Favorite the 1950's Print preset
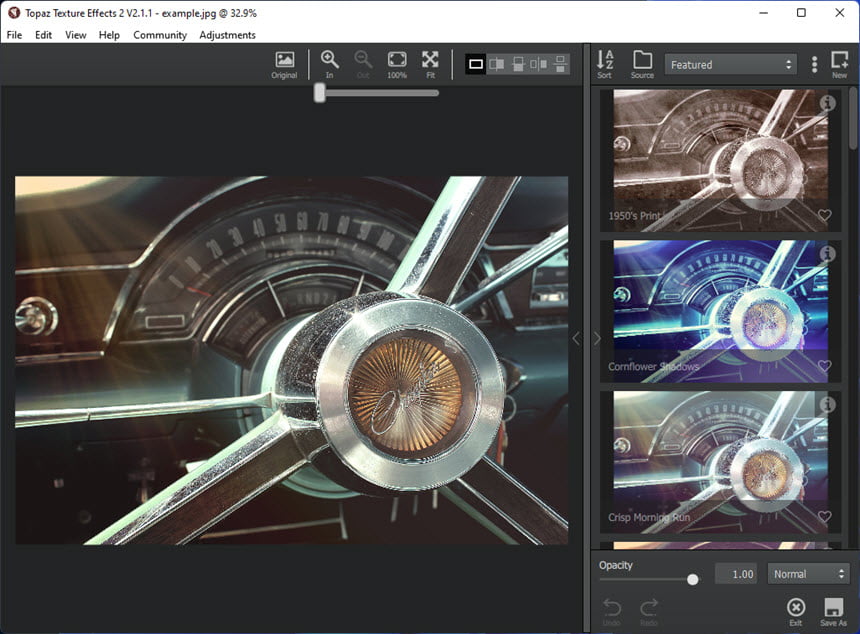The width and height of the screenshot is (860, 634). 824,215
